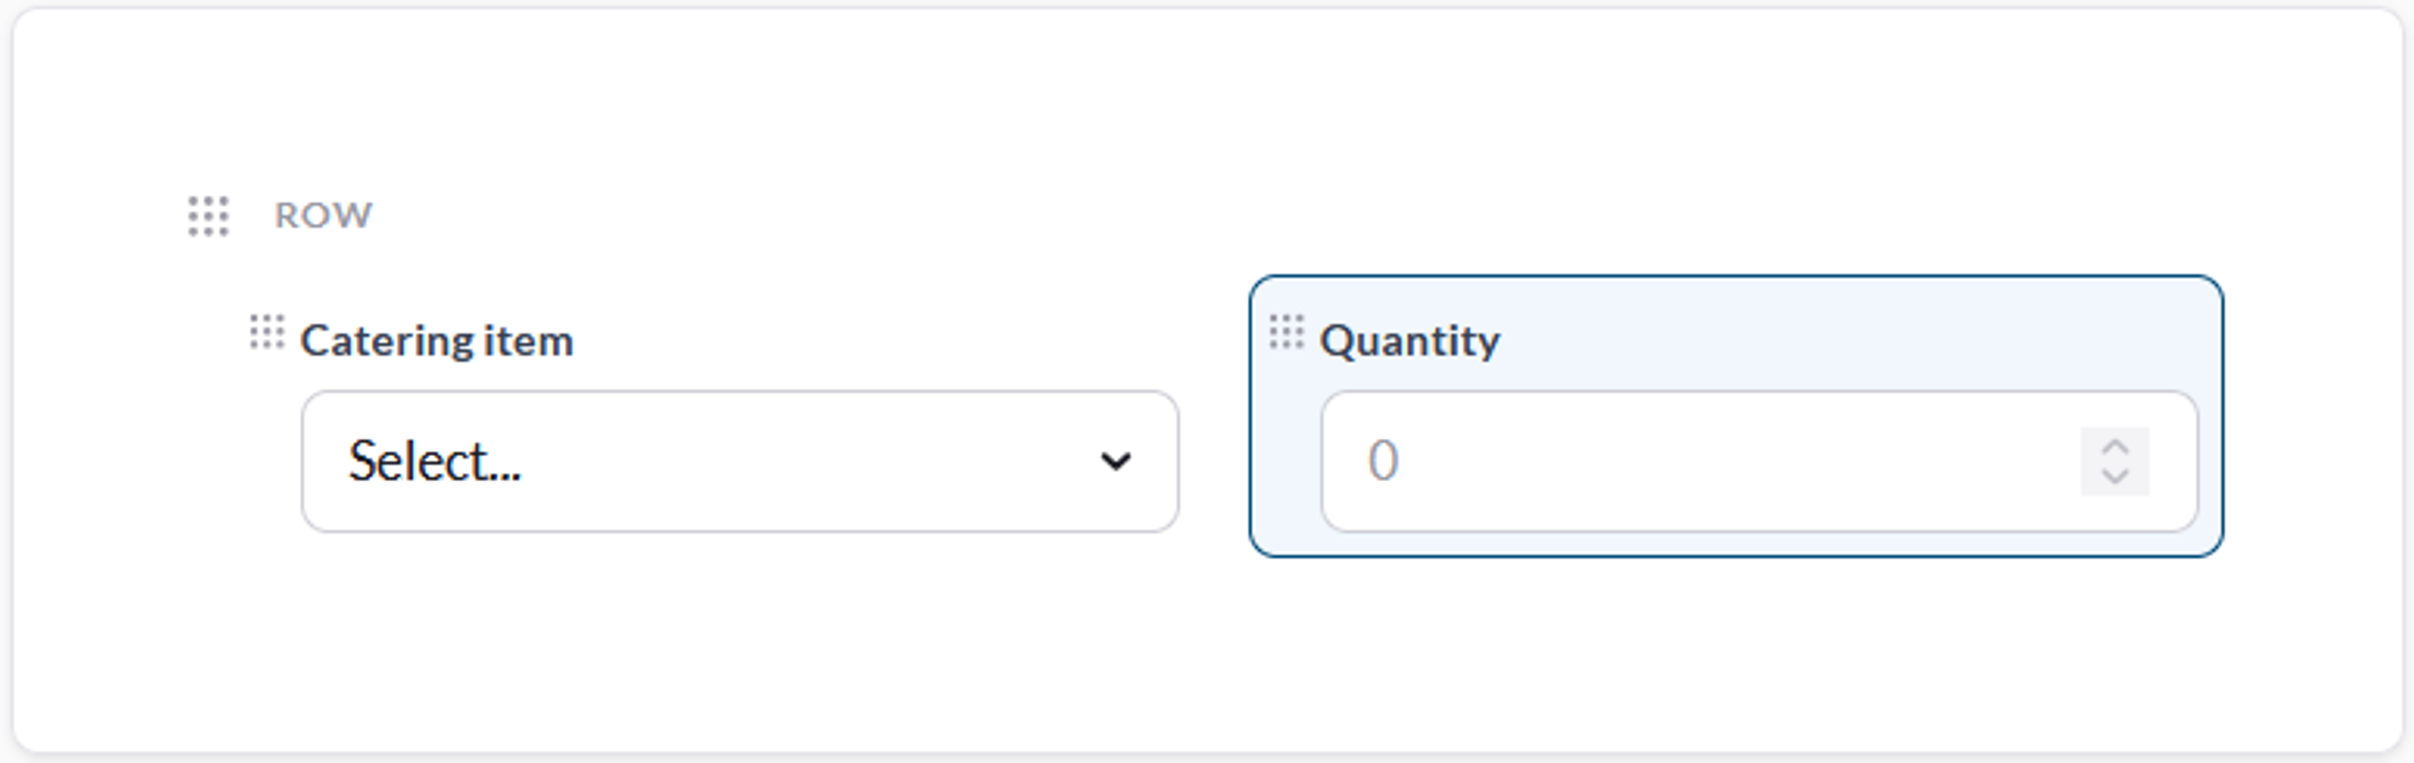The height and width of the screenshot is (763, 2414).
Task: Grab the Catering item drag handle
Action: click(267, 332)
